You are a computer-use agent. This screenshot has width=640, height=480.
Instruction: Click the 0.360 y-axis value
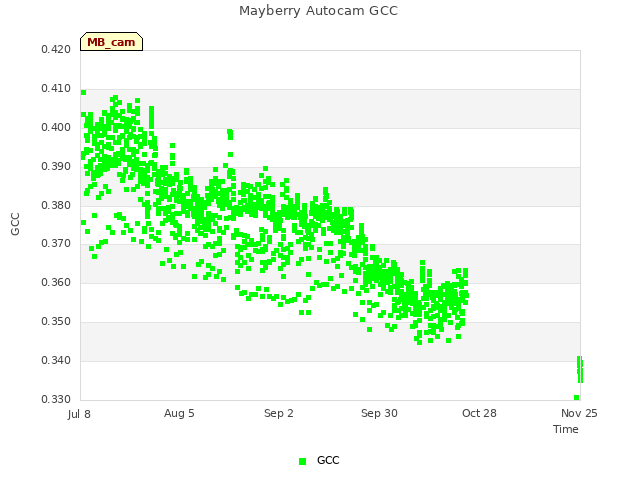56,282
